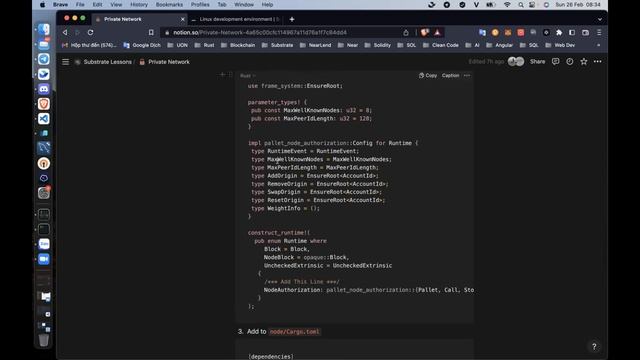Image resolution: width=640 pixels, height=360 pixels.
Task: Open Visual Studio Code from dock
Action: 44,118
